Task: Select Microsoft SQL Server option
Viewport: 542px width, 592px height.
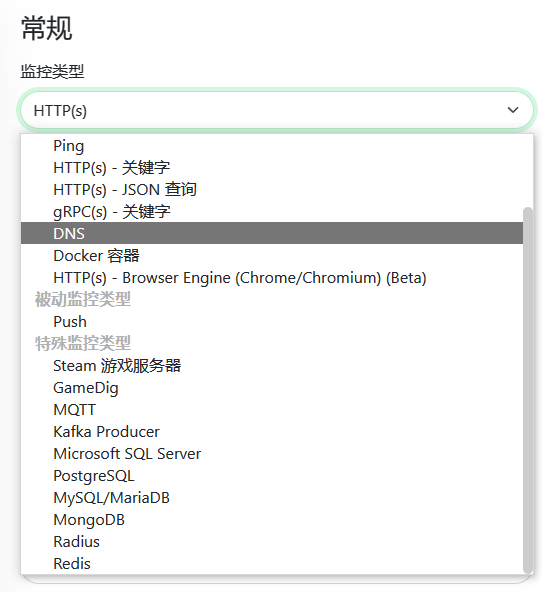Action: (x=272, y=453)
